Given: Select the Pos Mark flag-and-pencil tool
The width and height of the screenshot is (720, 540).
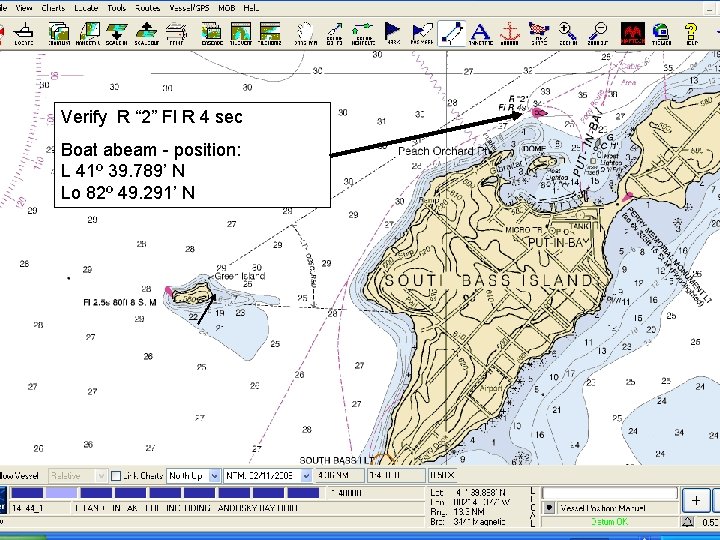Looking at the screenshot, I should click(422, 34).
